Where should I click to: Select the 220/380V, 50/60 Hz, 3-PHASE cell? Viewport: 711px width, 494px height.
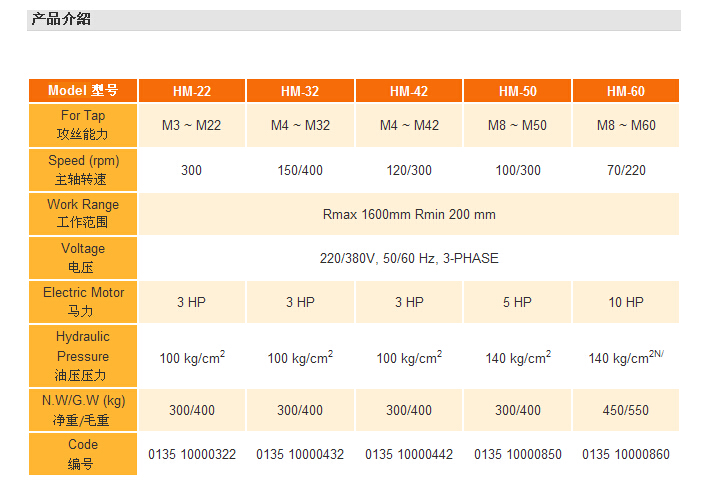click(409, 258)
